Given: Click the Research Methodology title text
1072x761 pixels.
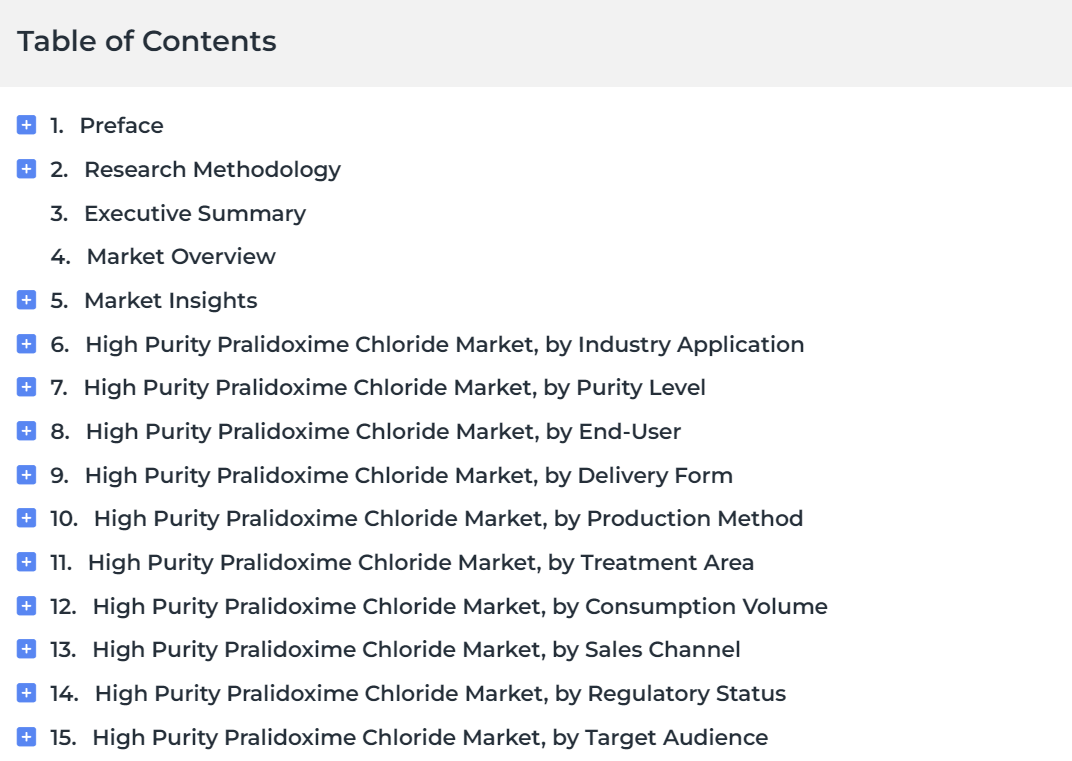Looking at the screenshot, I should click(213, 170).
